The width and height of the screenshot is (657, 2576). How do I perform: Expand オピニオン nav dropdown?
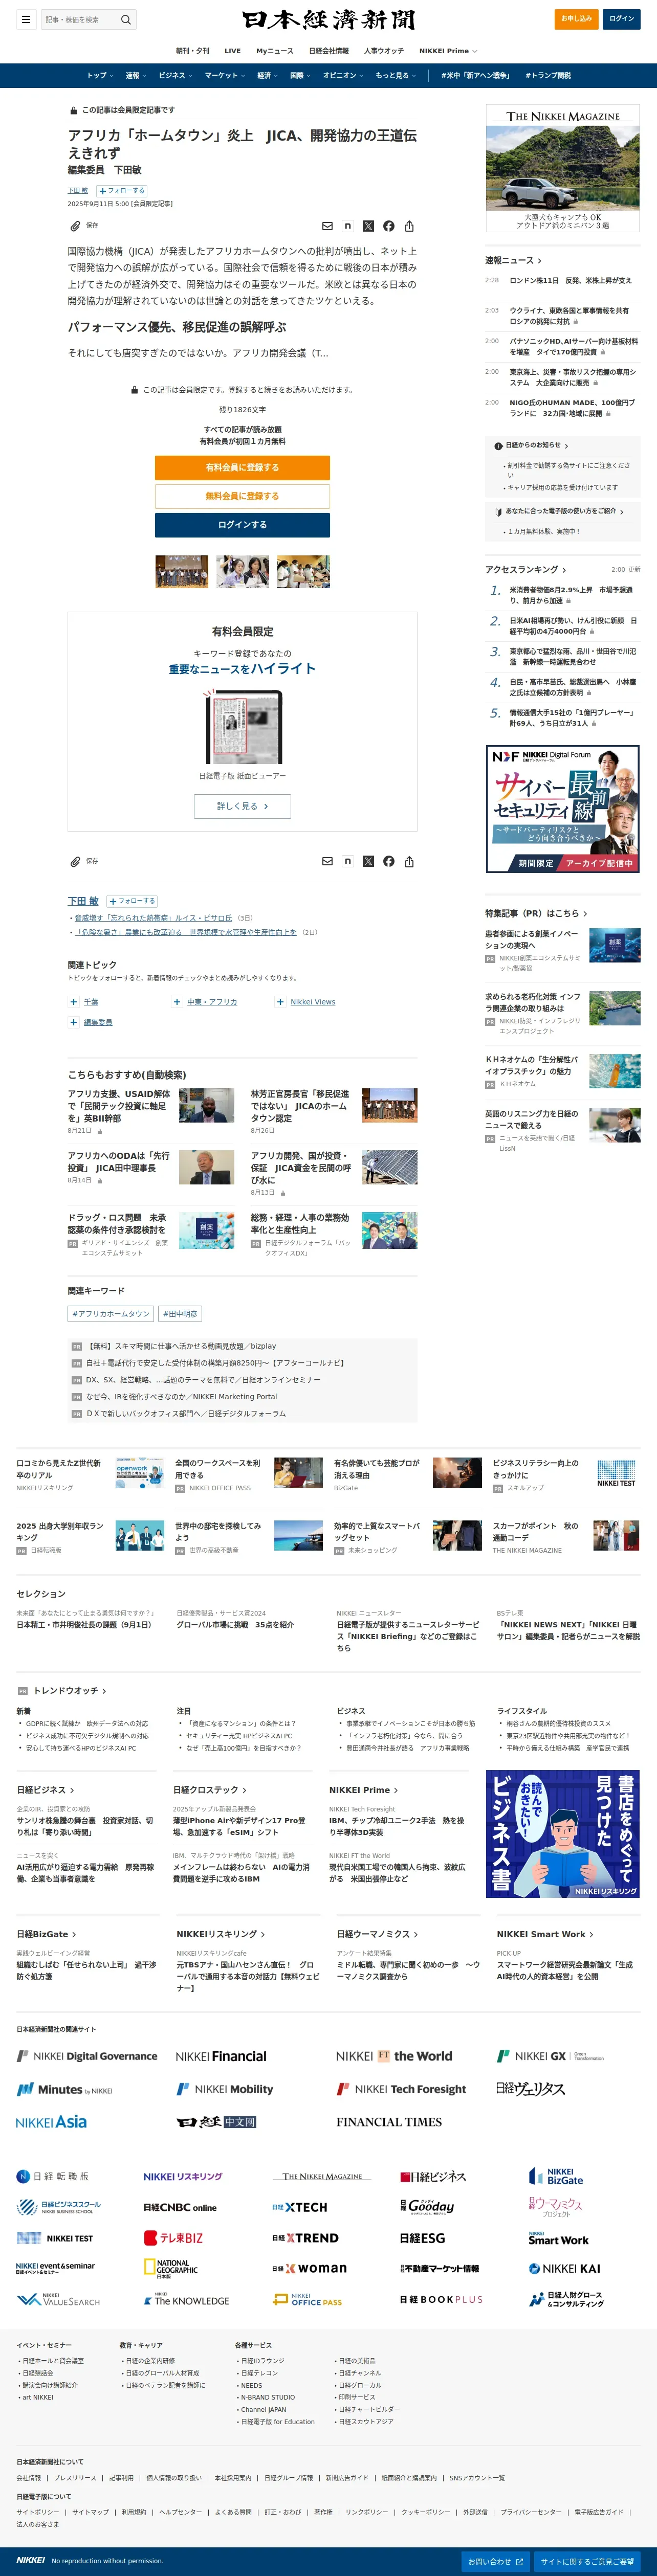343,75
